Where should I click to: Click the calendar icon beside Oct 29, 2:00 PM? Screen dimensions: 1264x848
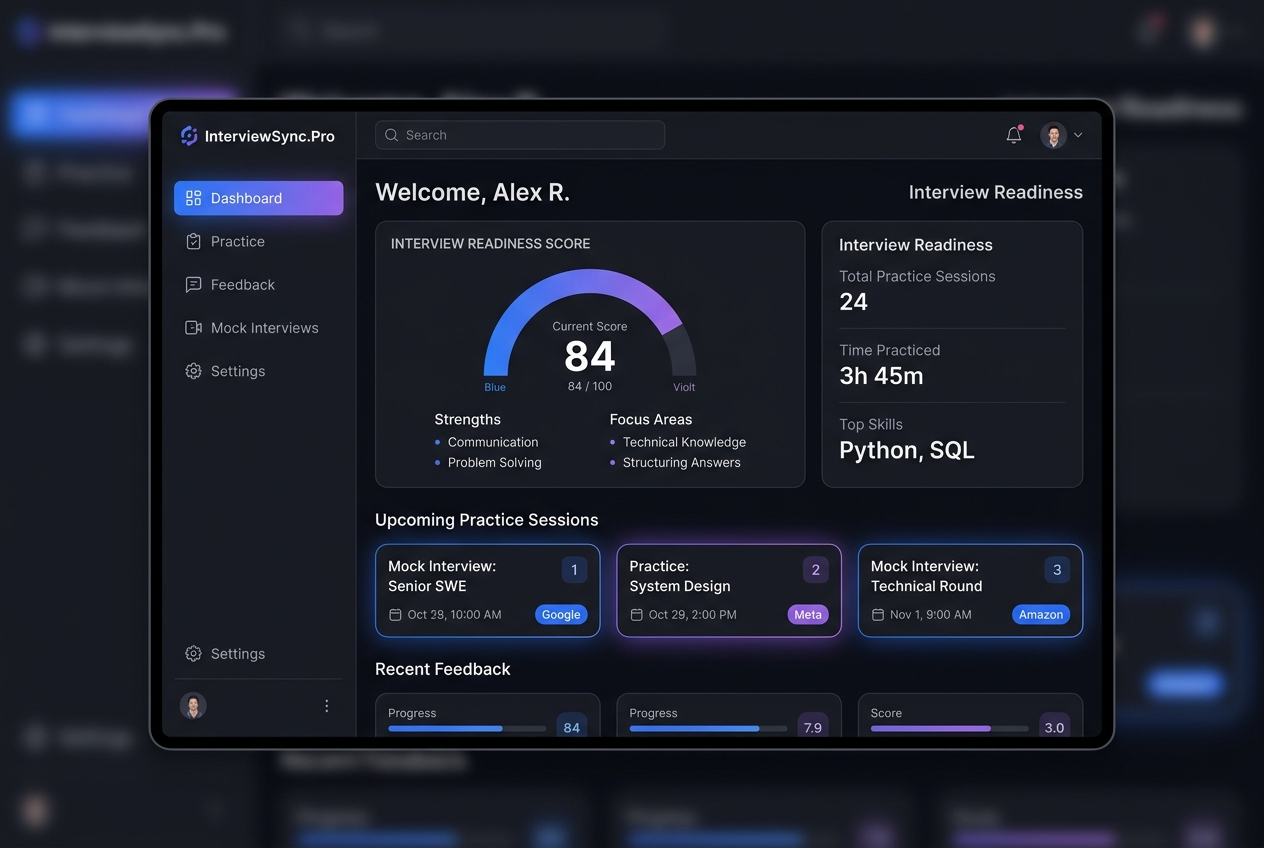pos(636,615)
